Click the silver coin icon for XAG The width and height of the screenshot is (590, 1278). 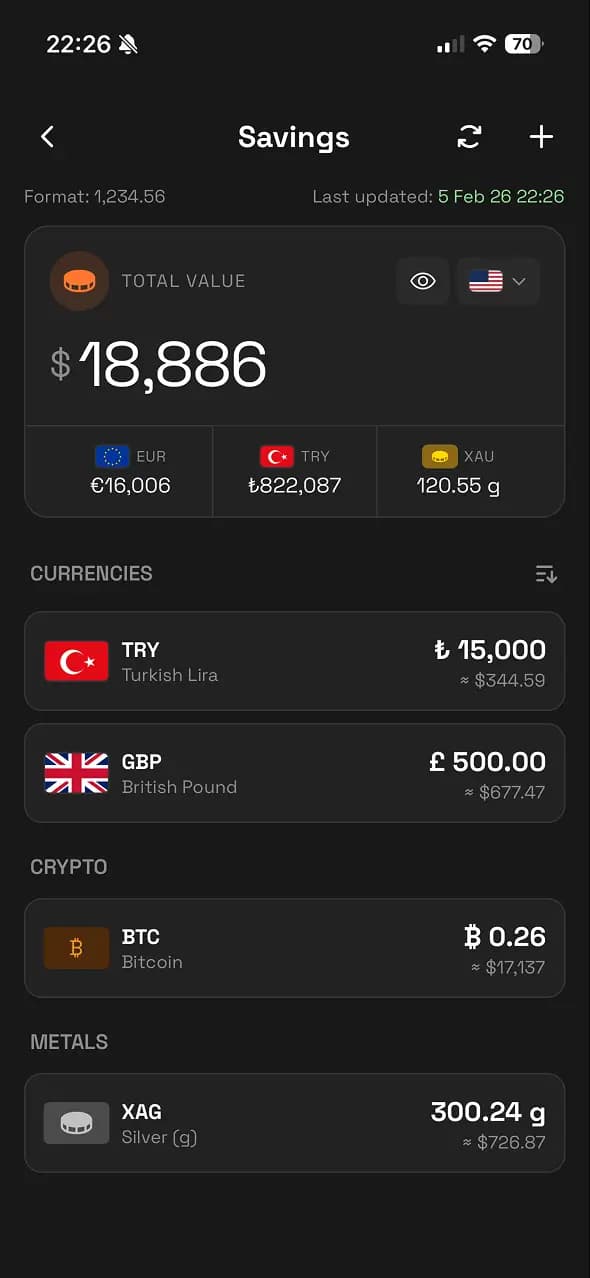point(76,1122)
